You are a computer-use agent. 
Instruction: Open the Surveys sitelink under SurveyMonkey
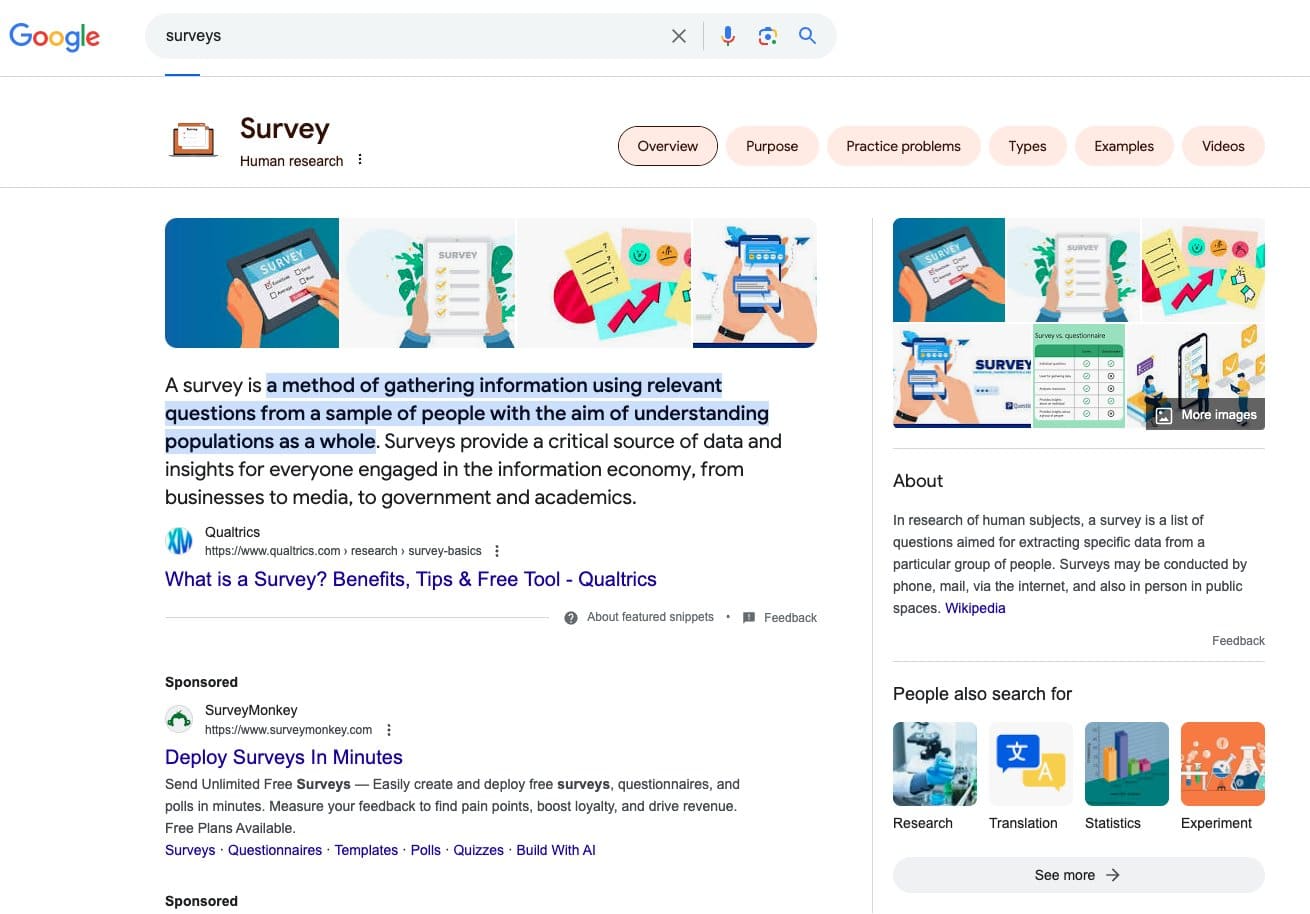pyautogui.click(x=190, y=850)
